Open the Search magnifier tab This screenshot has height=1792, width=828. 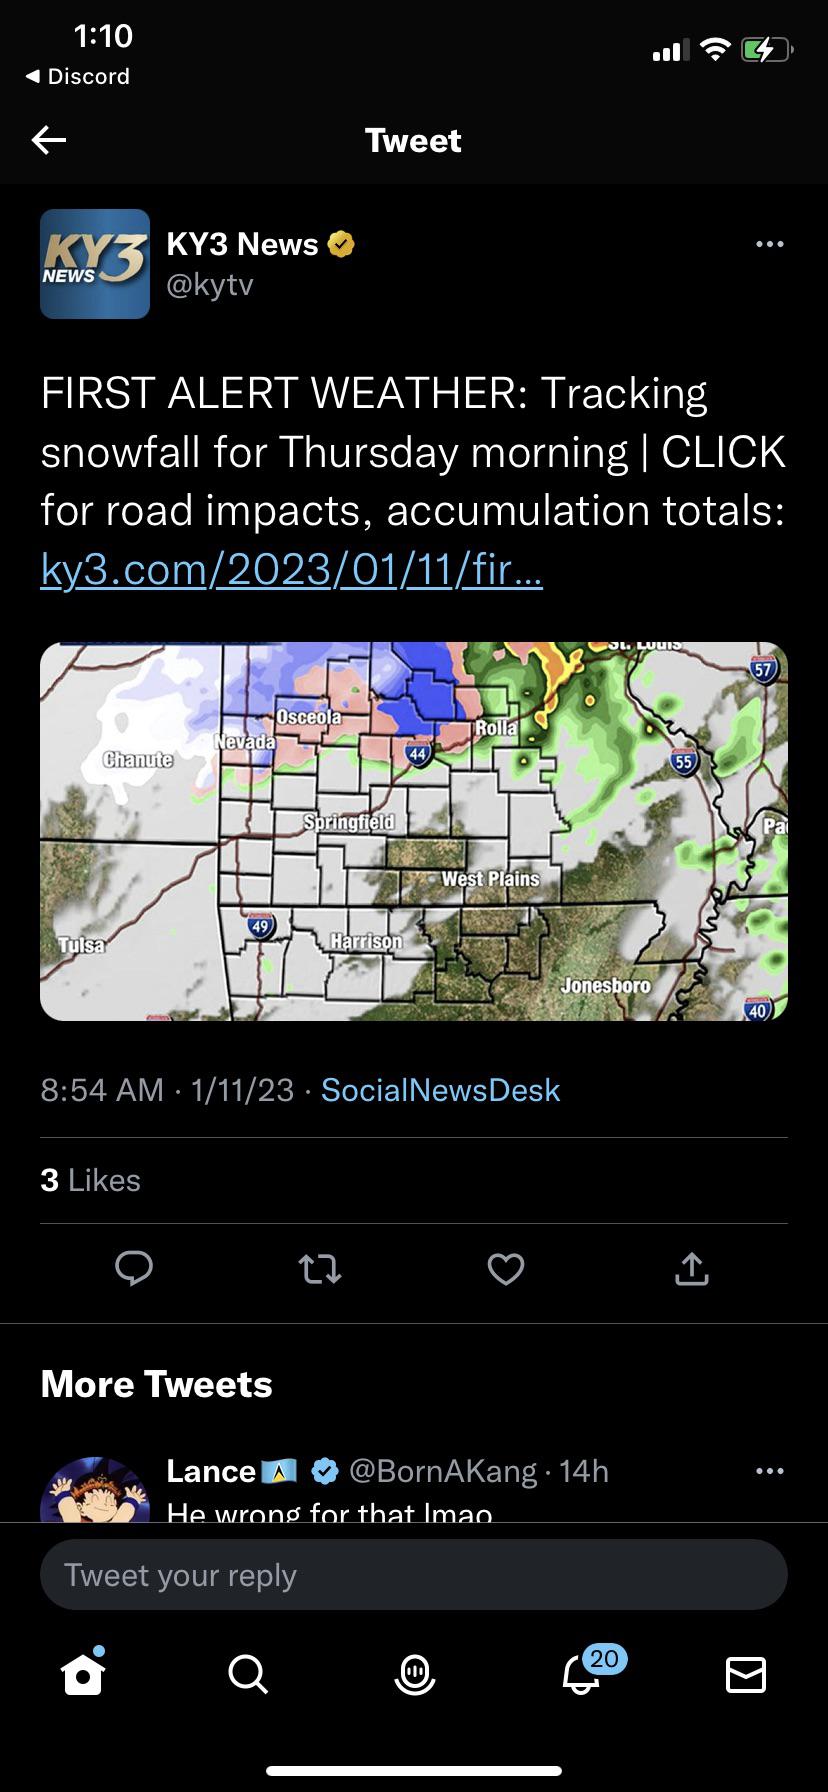[x=248, y=1674]
